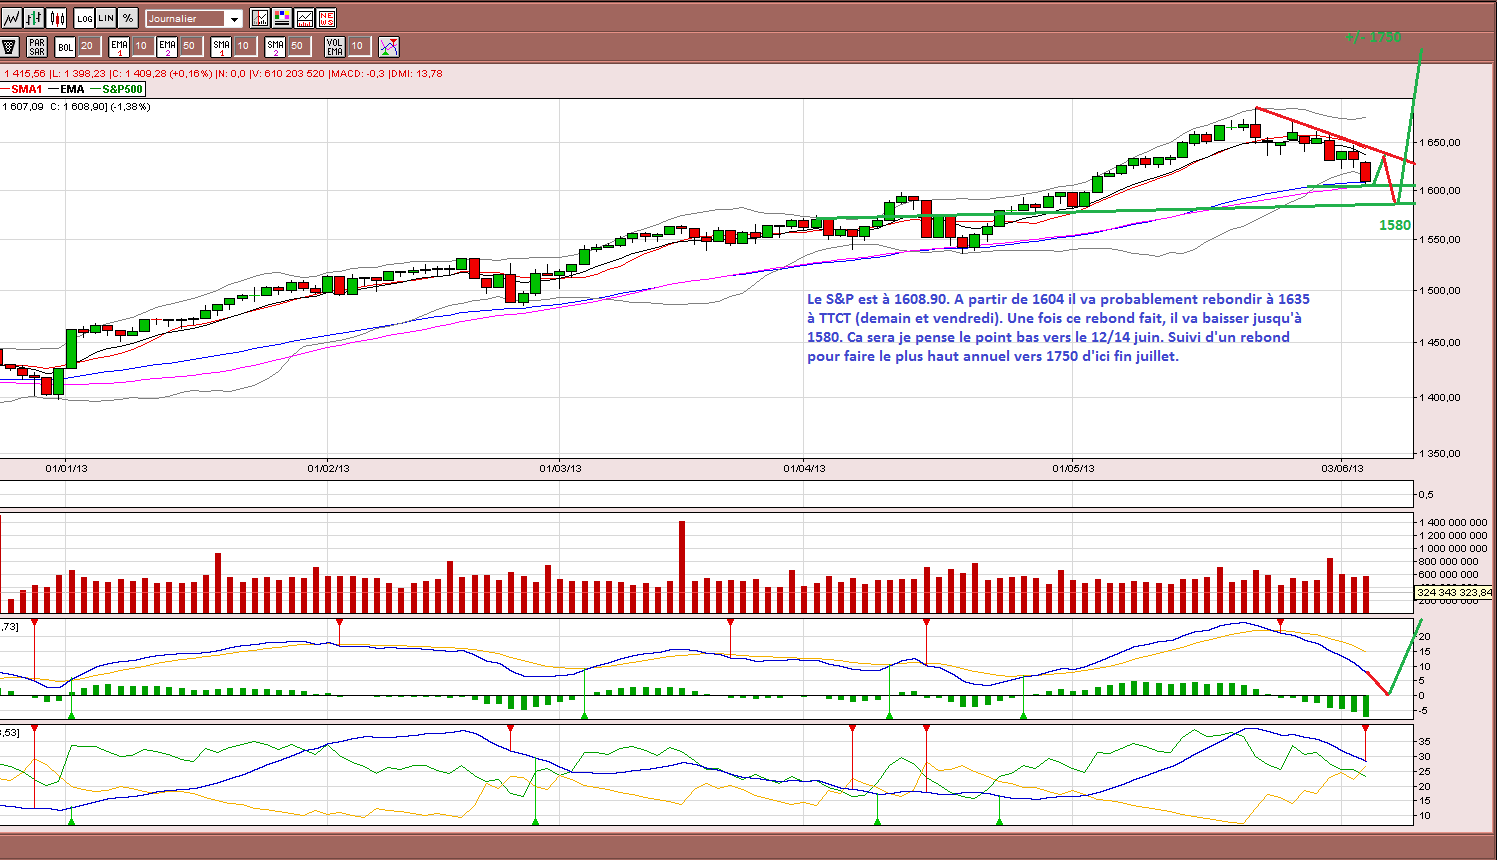The image size is (1497, 860).
Task: Click the chart cursor tool icon
Action: [260, 18]
